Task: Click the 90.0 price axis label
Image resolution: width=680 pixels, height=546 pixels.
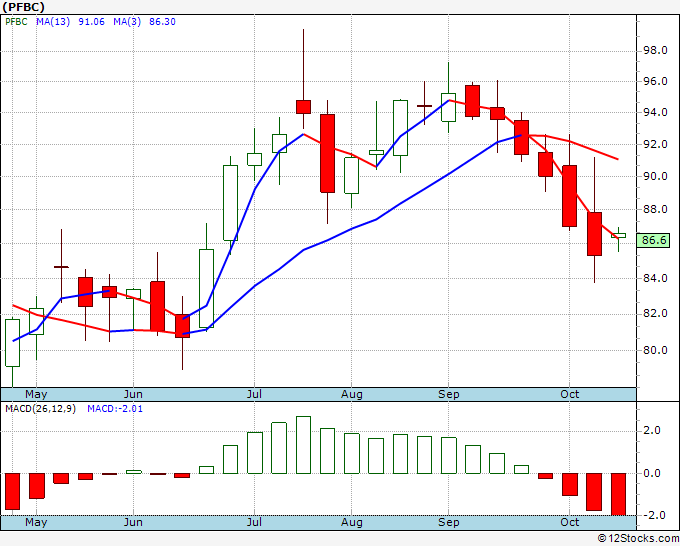Action: coord(654,177)
